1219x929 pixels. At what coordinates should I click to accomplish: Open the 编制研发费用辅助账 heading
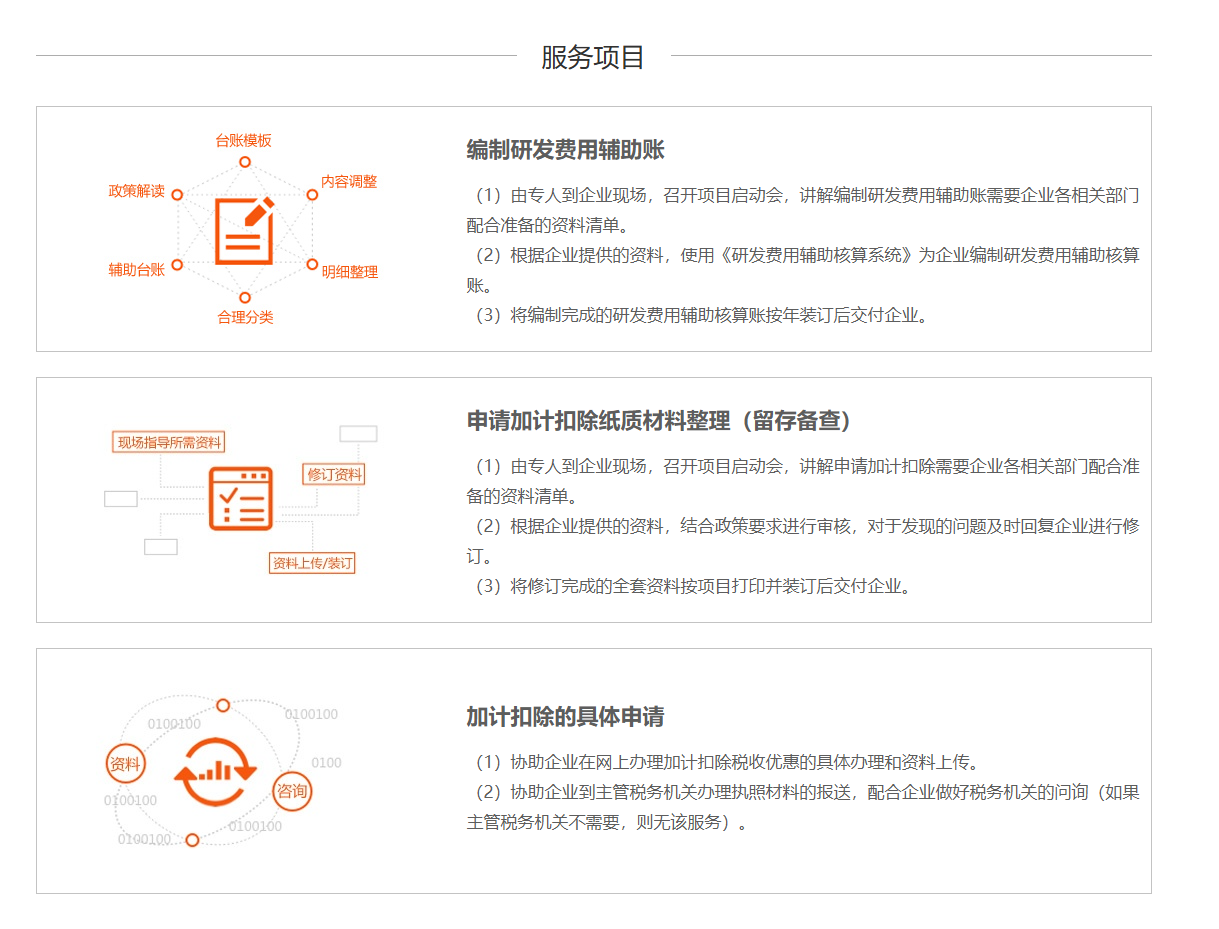565,150
